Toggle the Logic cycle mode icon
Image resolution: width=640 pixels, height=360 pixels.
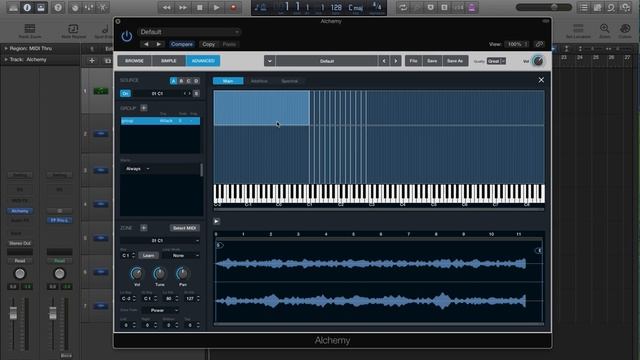403,7
